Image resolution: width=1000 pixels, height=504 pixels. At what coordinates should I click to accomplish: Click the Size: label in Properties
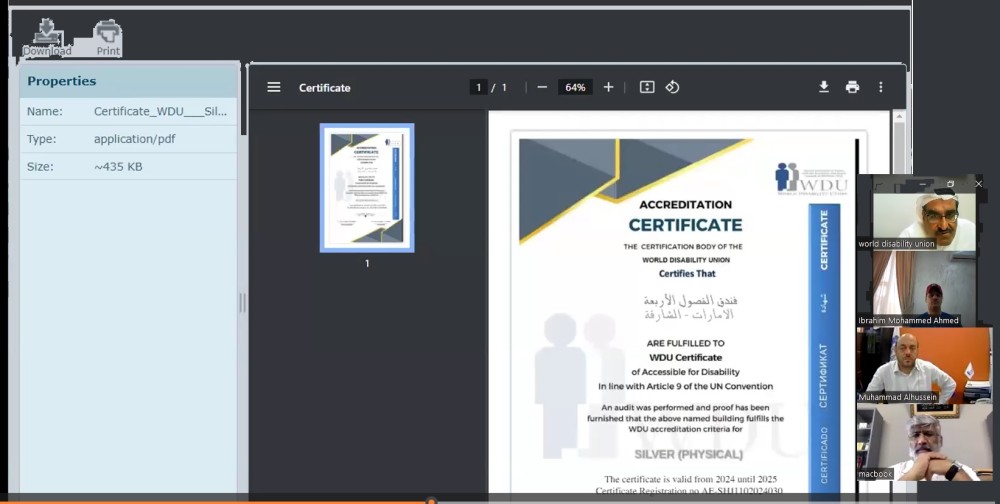point(40,167)
